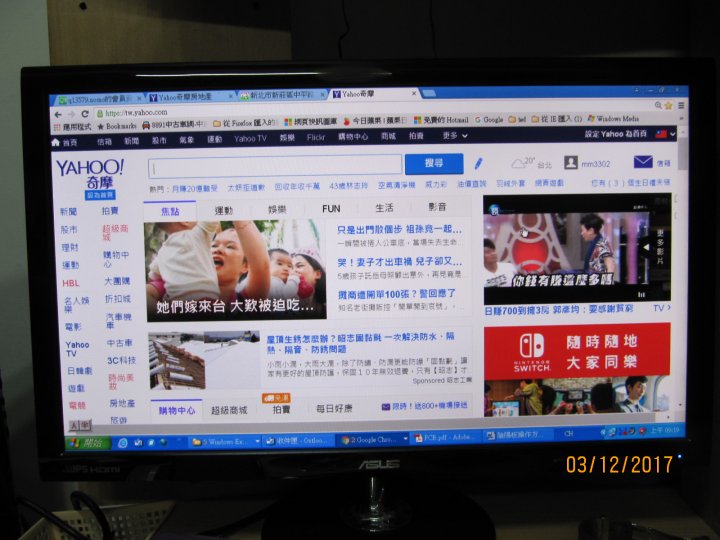Viewport: 720px width, 540px height.
Task: Select the 焦點 news tab
Action: click(x=170, y=212)
